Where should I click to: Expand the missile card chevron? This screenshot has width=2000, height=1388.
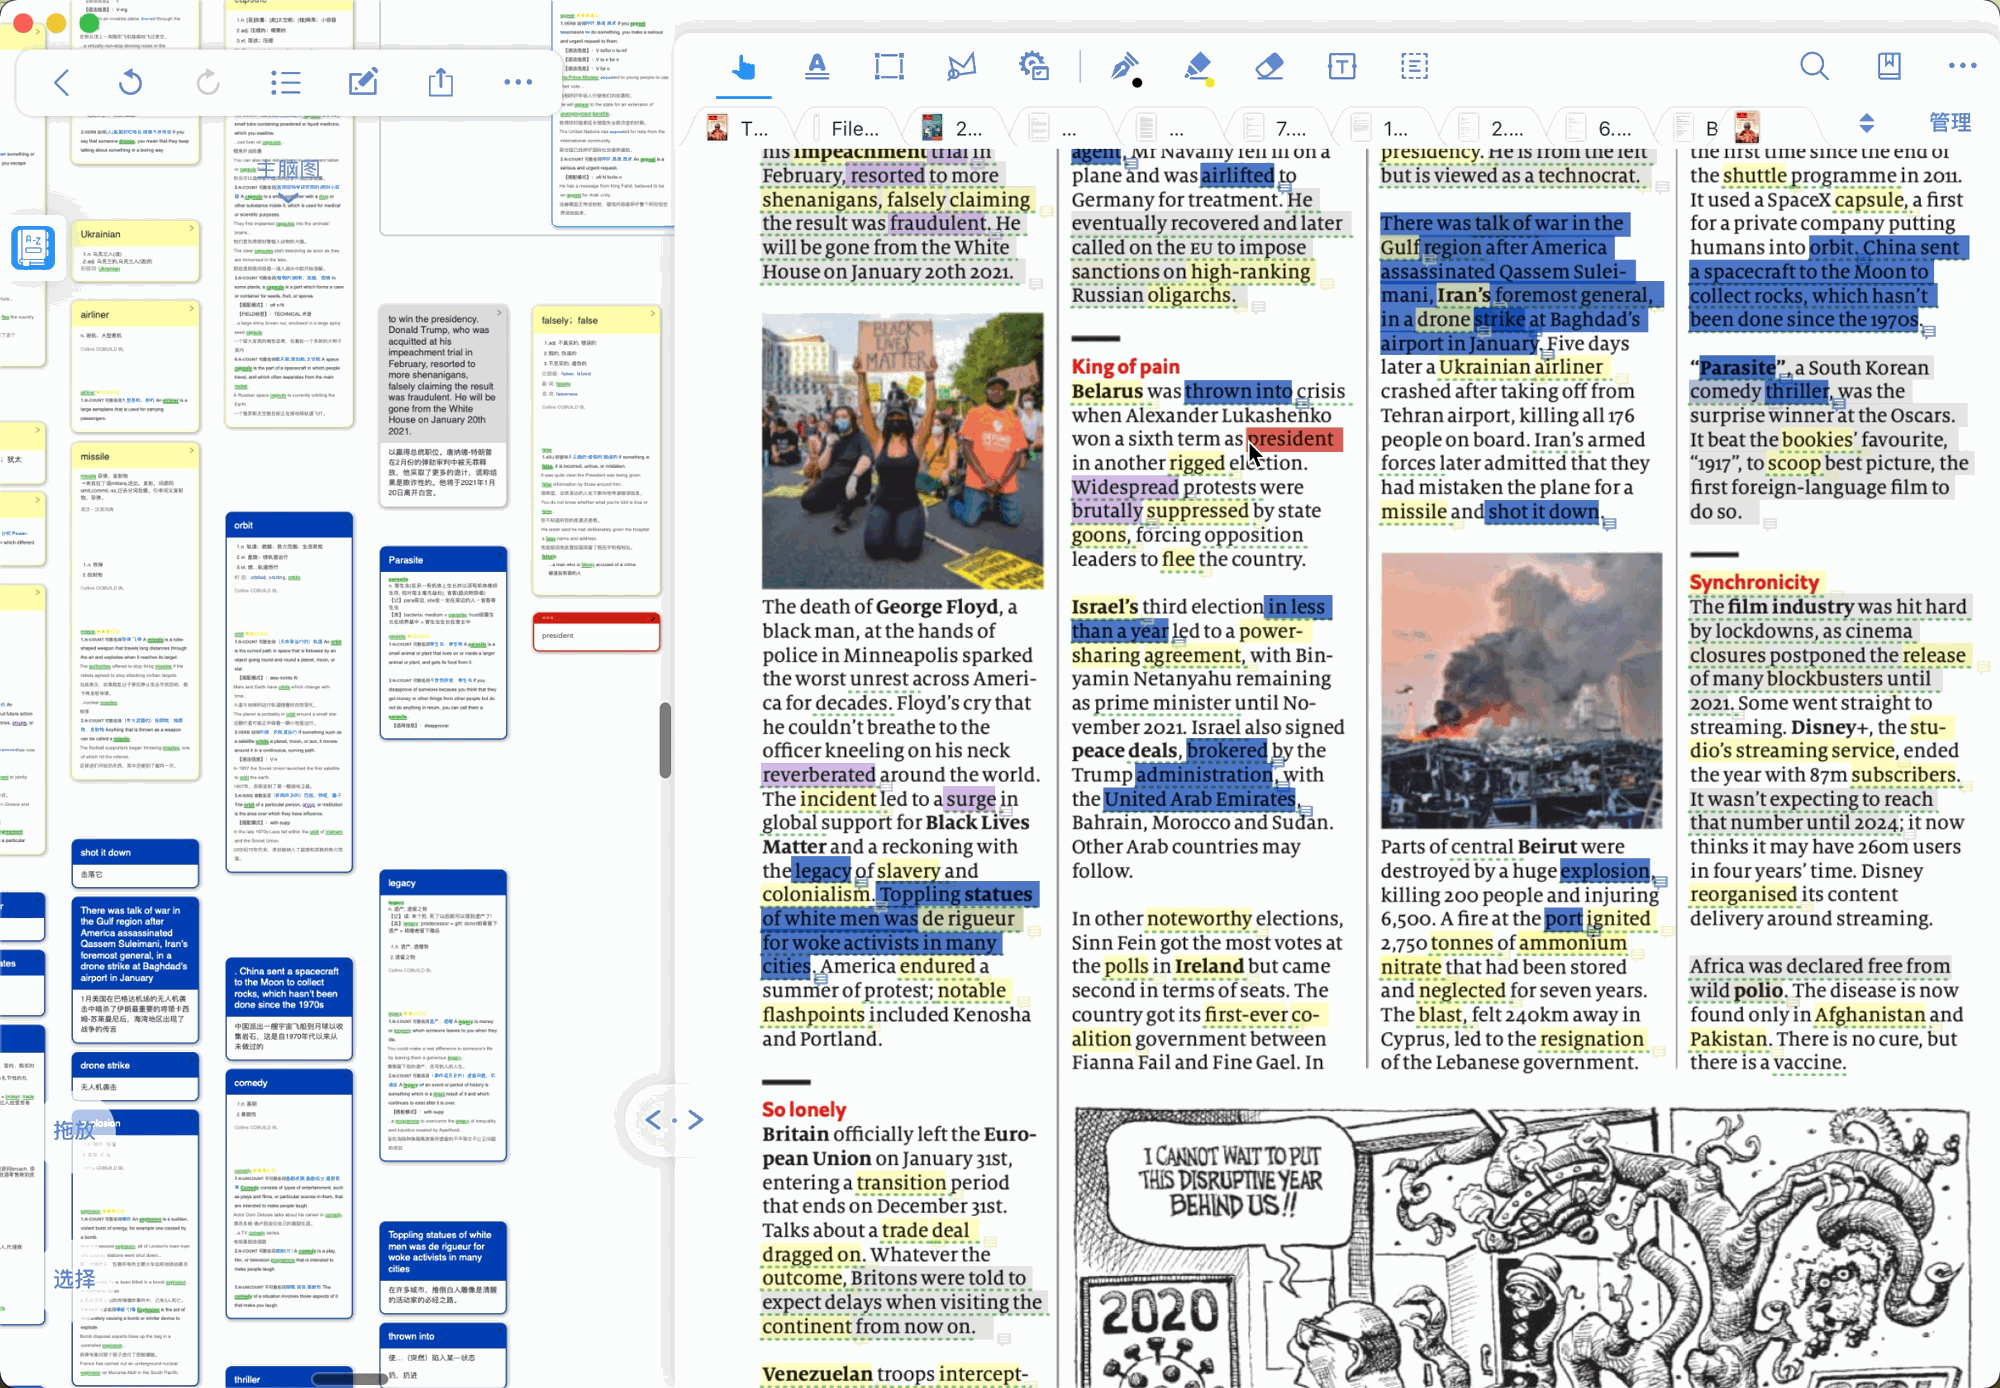click(x=191, y=452)
